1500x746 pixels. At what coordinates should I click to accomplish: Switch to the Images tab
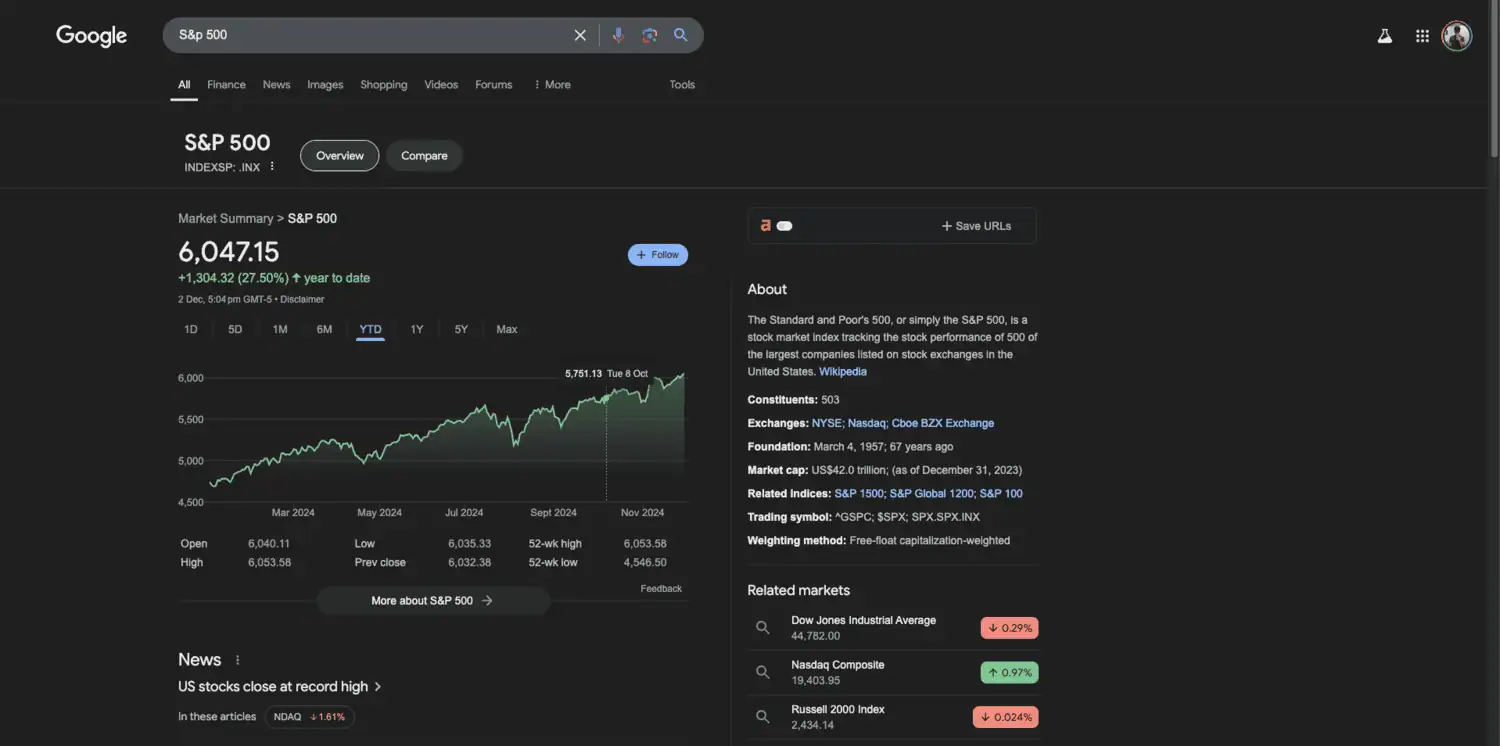325,85
